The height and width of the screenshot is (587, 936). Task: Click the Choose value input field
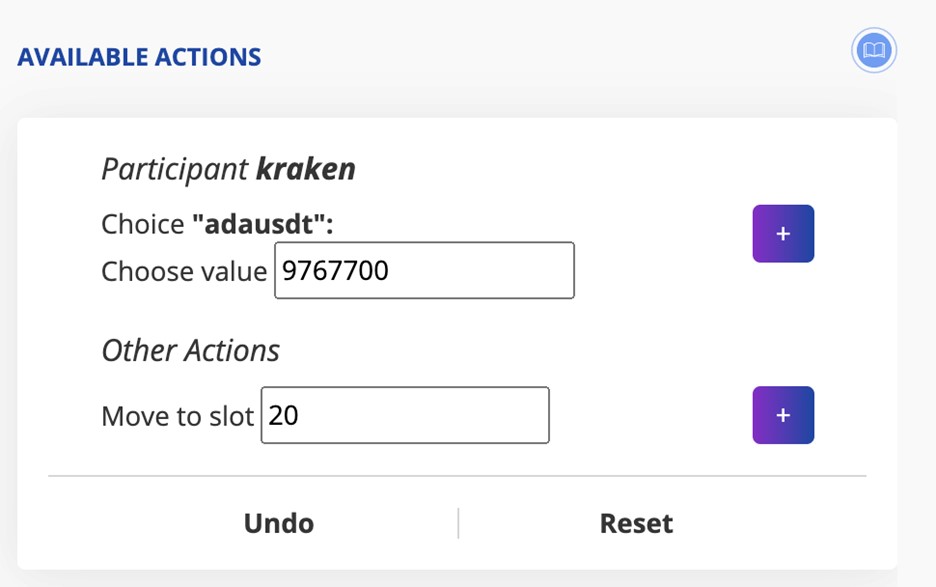click(x=424, y=271)
